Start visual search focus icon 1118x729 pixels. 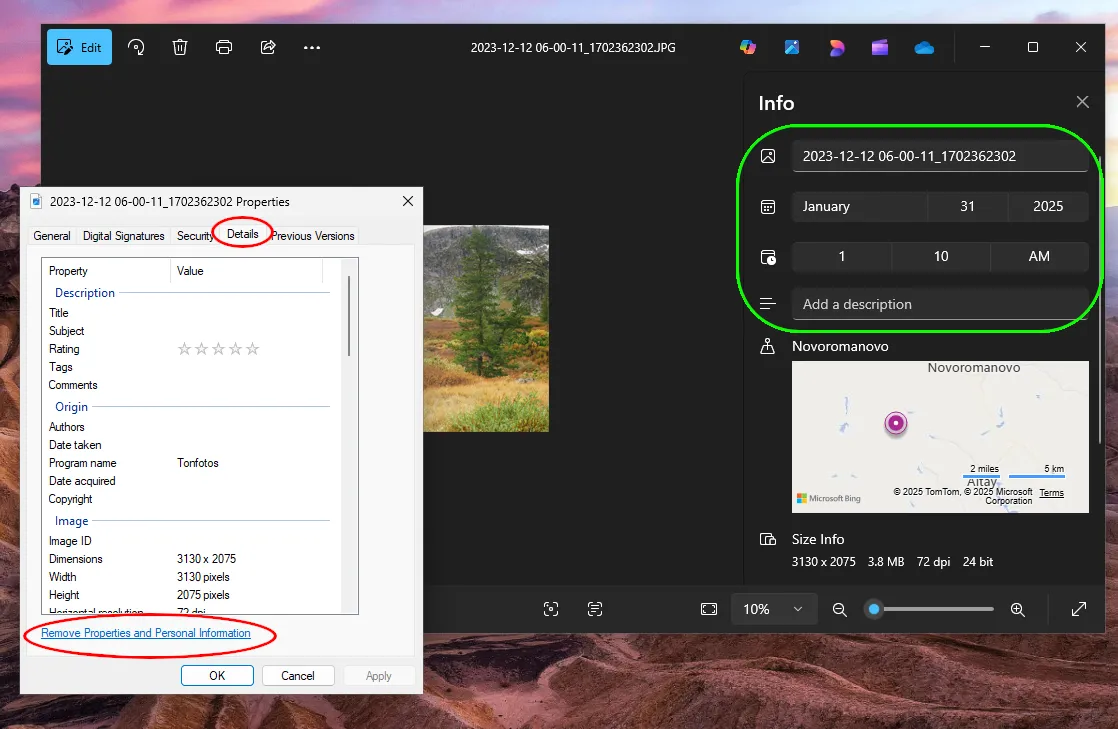[550, 609]
